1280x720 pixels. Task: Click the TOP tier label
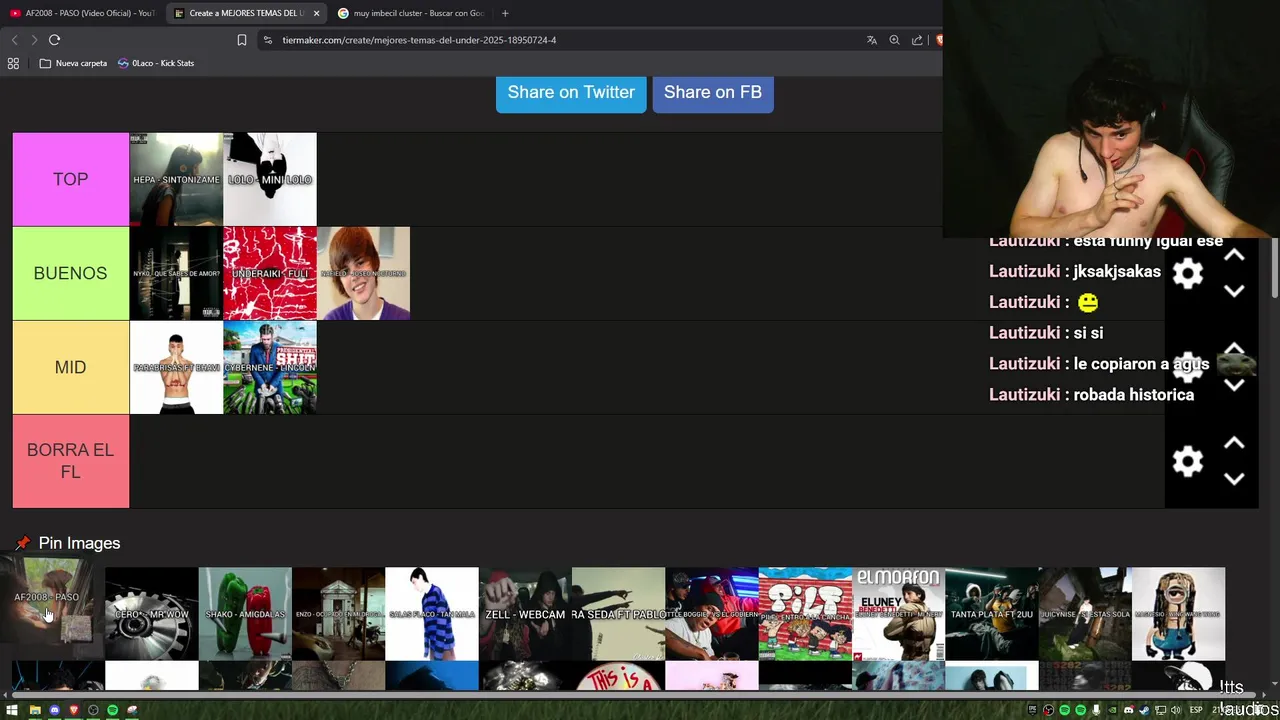coord(70,179)
